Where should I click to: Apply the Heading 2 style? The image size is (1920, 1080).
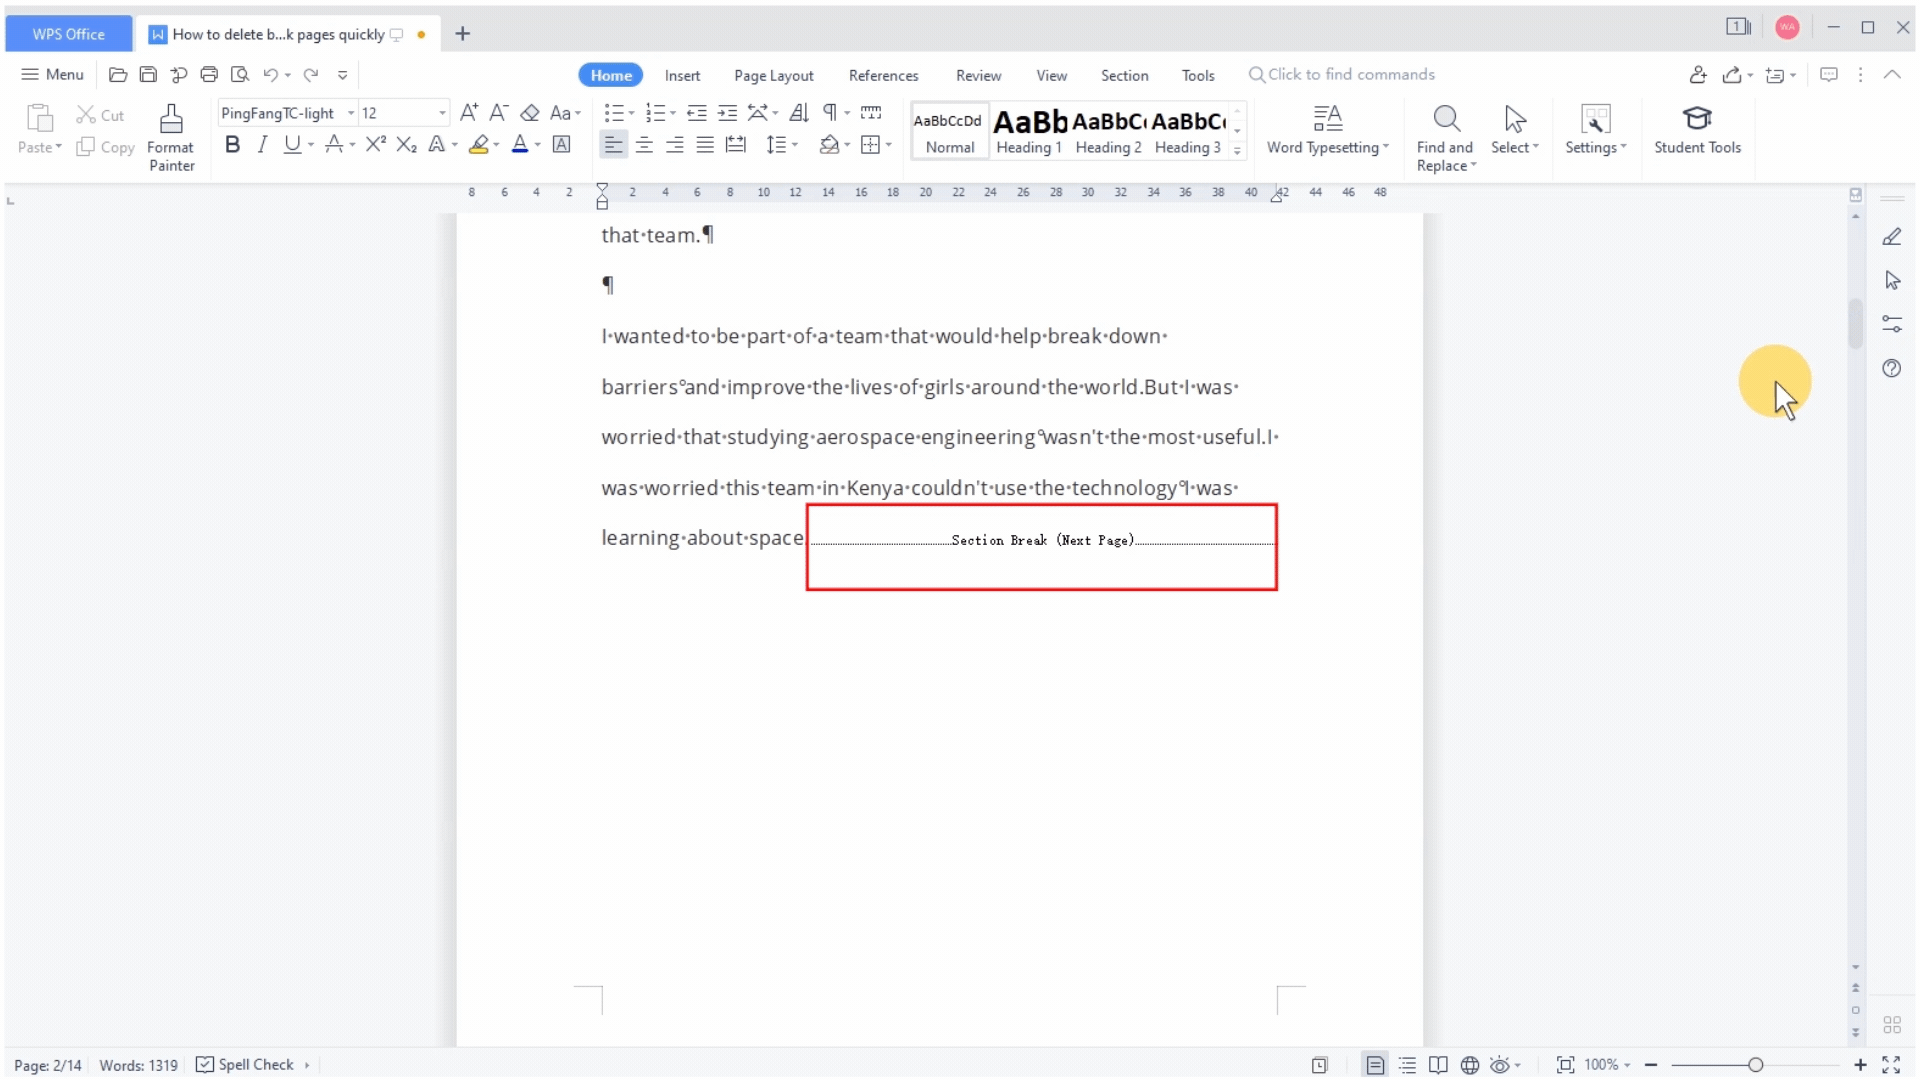[1108, 130]
